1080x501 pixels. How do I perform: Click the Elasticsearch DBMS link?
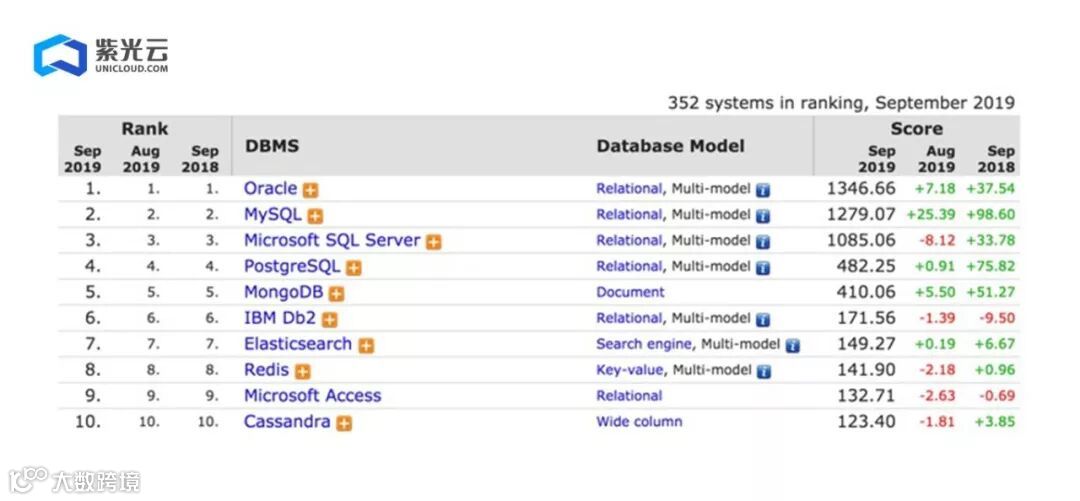coord(297,344)
